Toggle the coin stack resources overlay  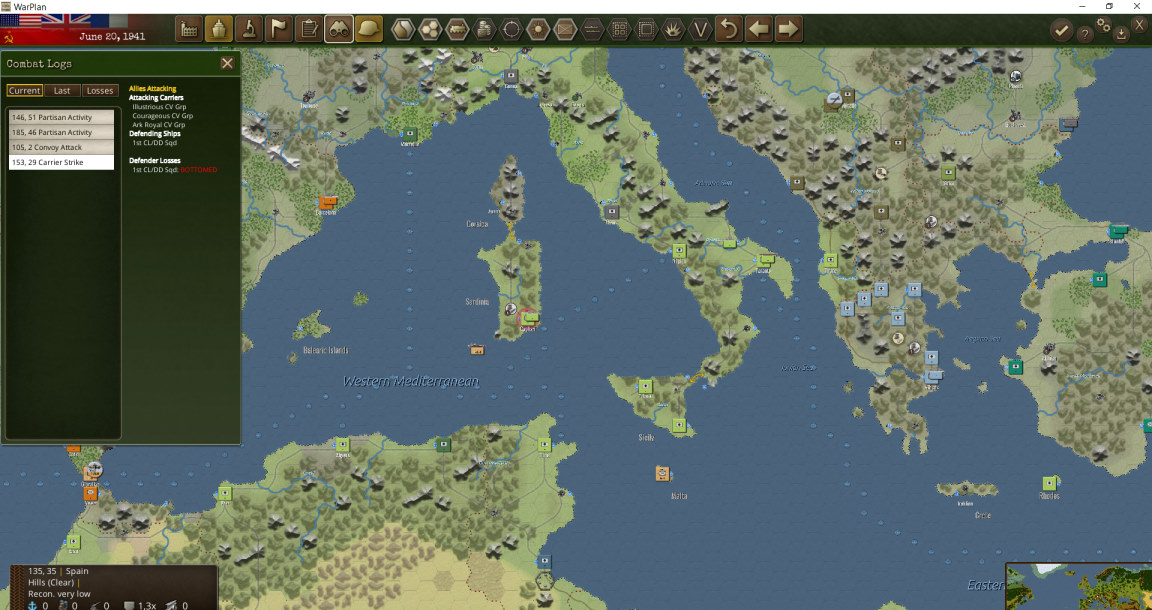(484, 29)
